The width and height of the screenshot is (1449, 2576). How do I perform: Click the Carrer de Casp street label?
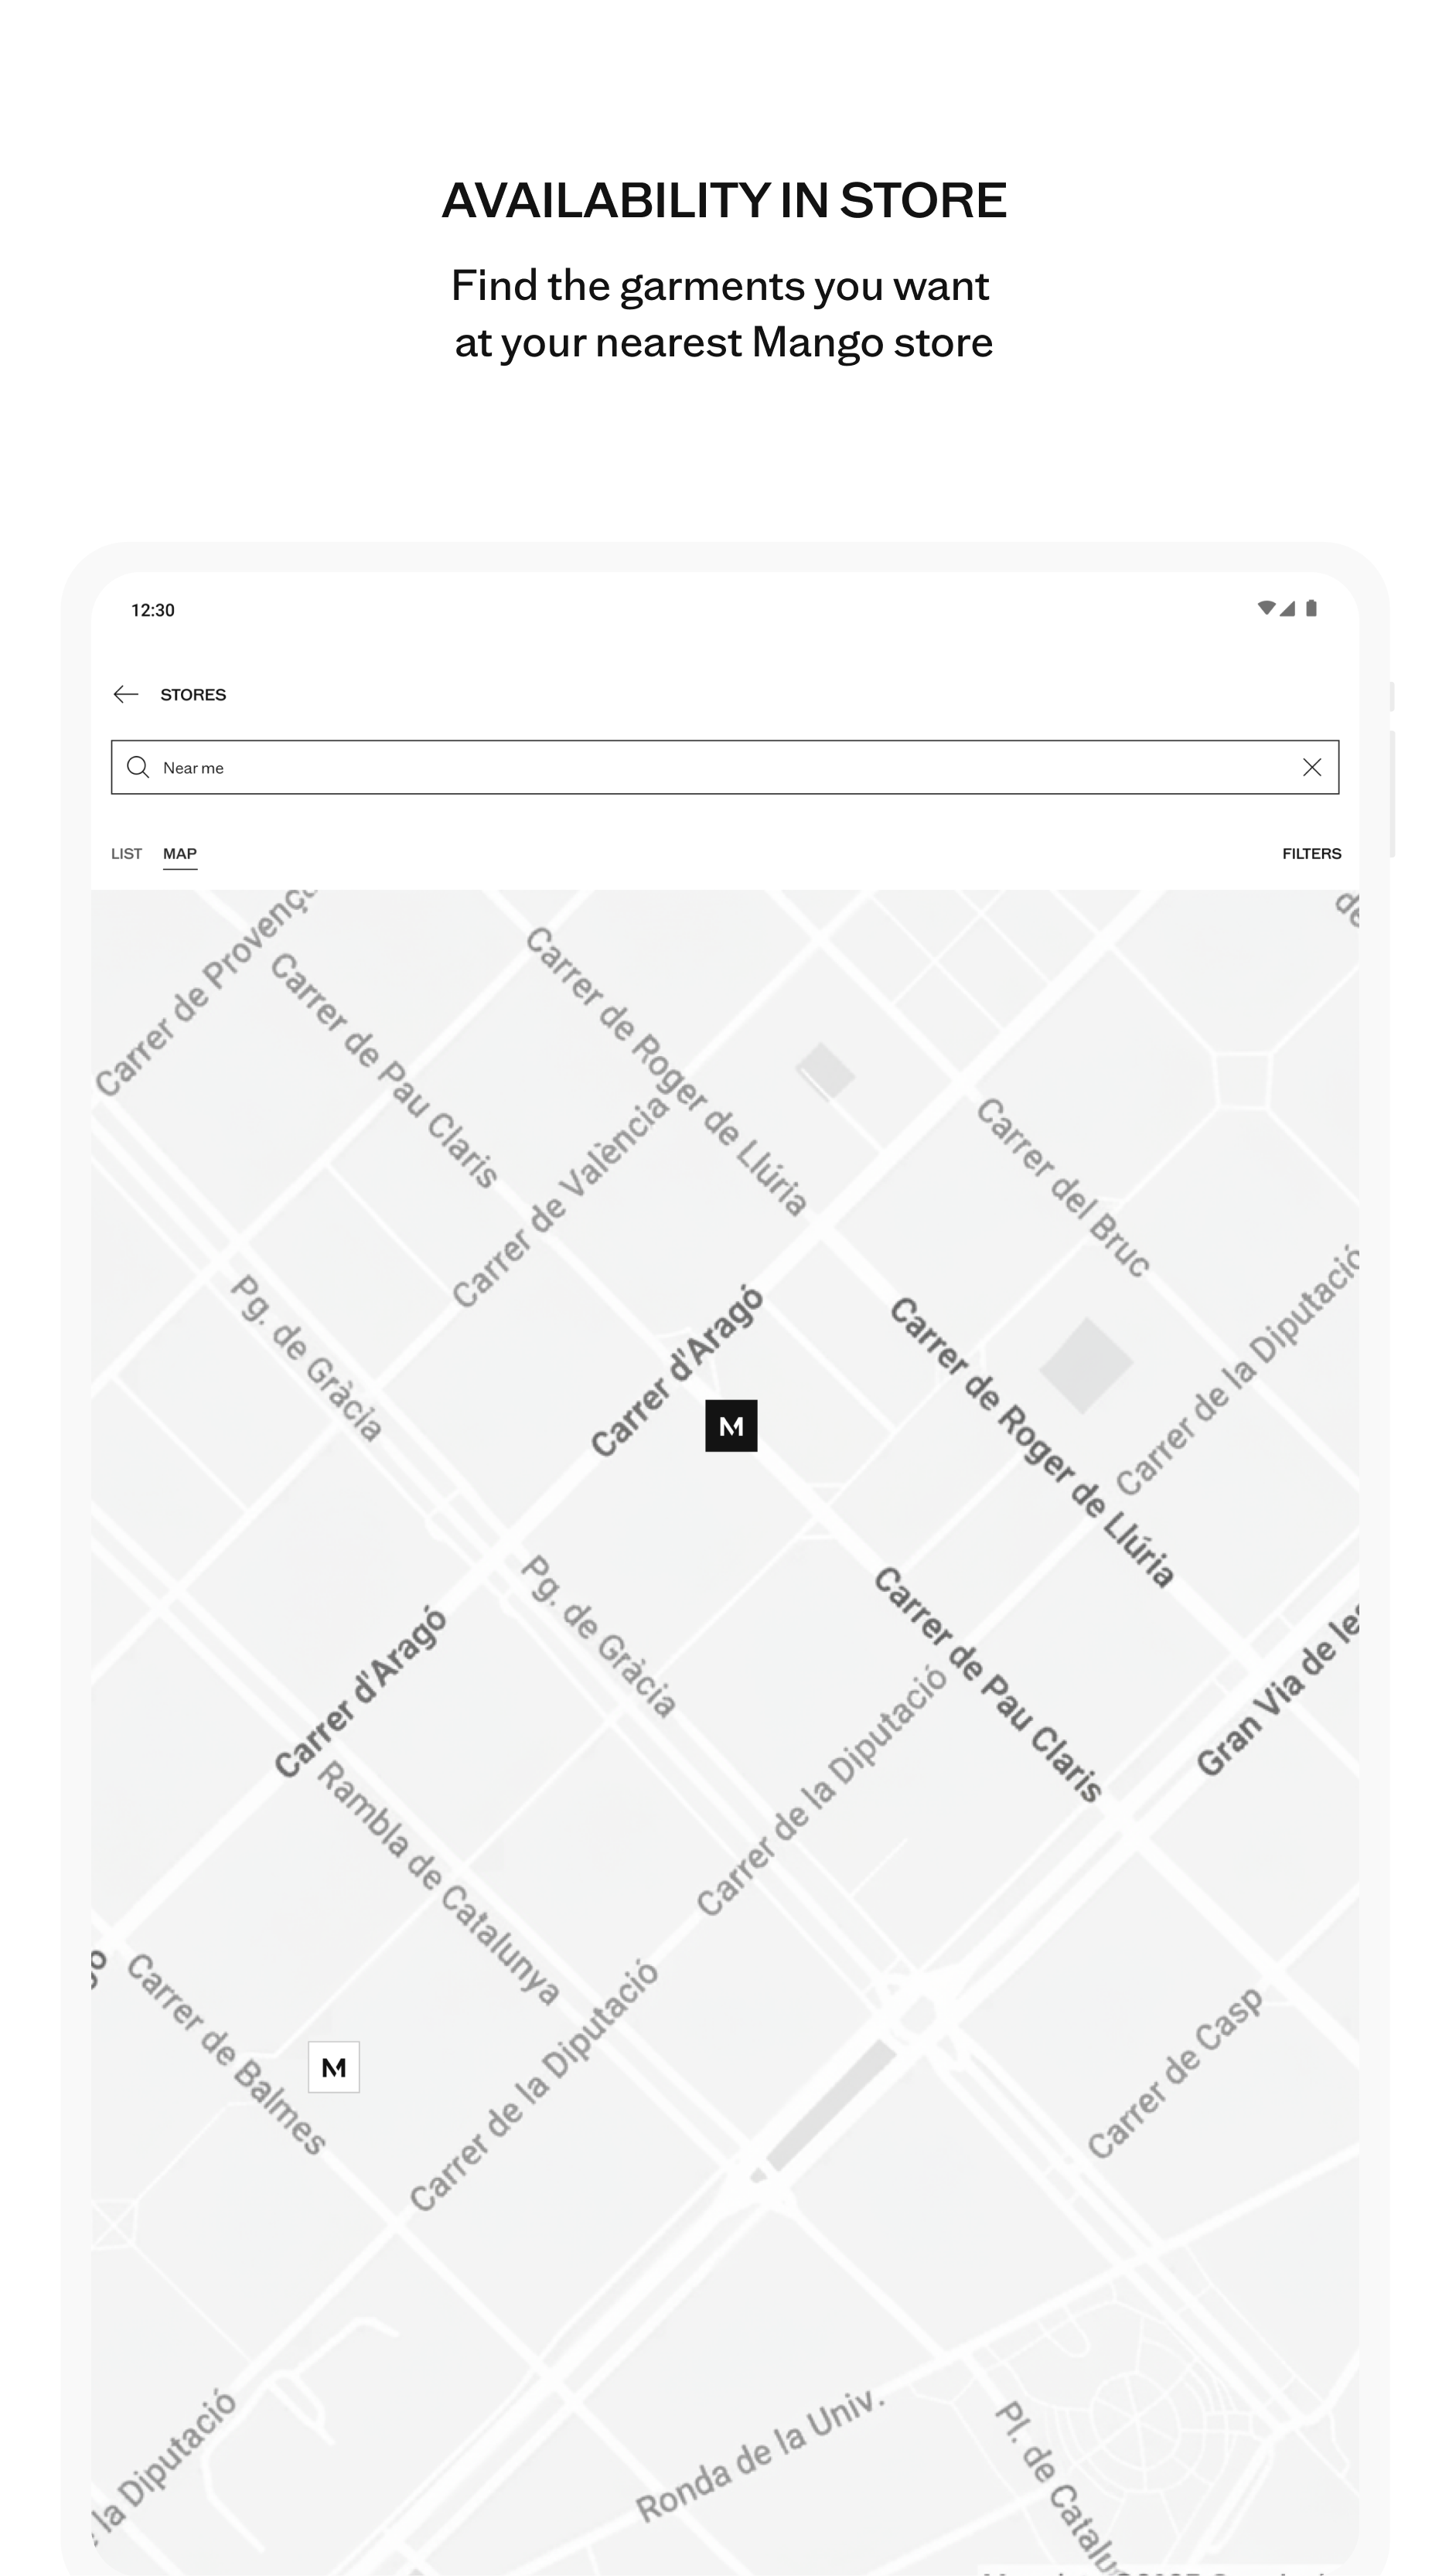[x=1175, y=2074]
